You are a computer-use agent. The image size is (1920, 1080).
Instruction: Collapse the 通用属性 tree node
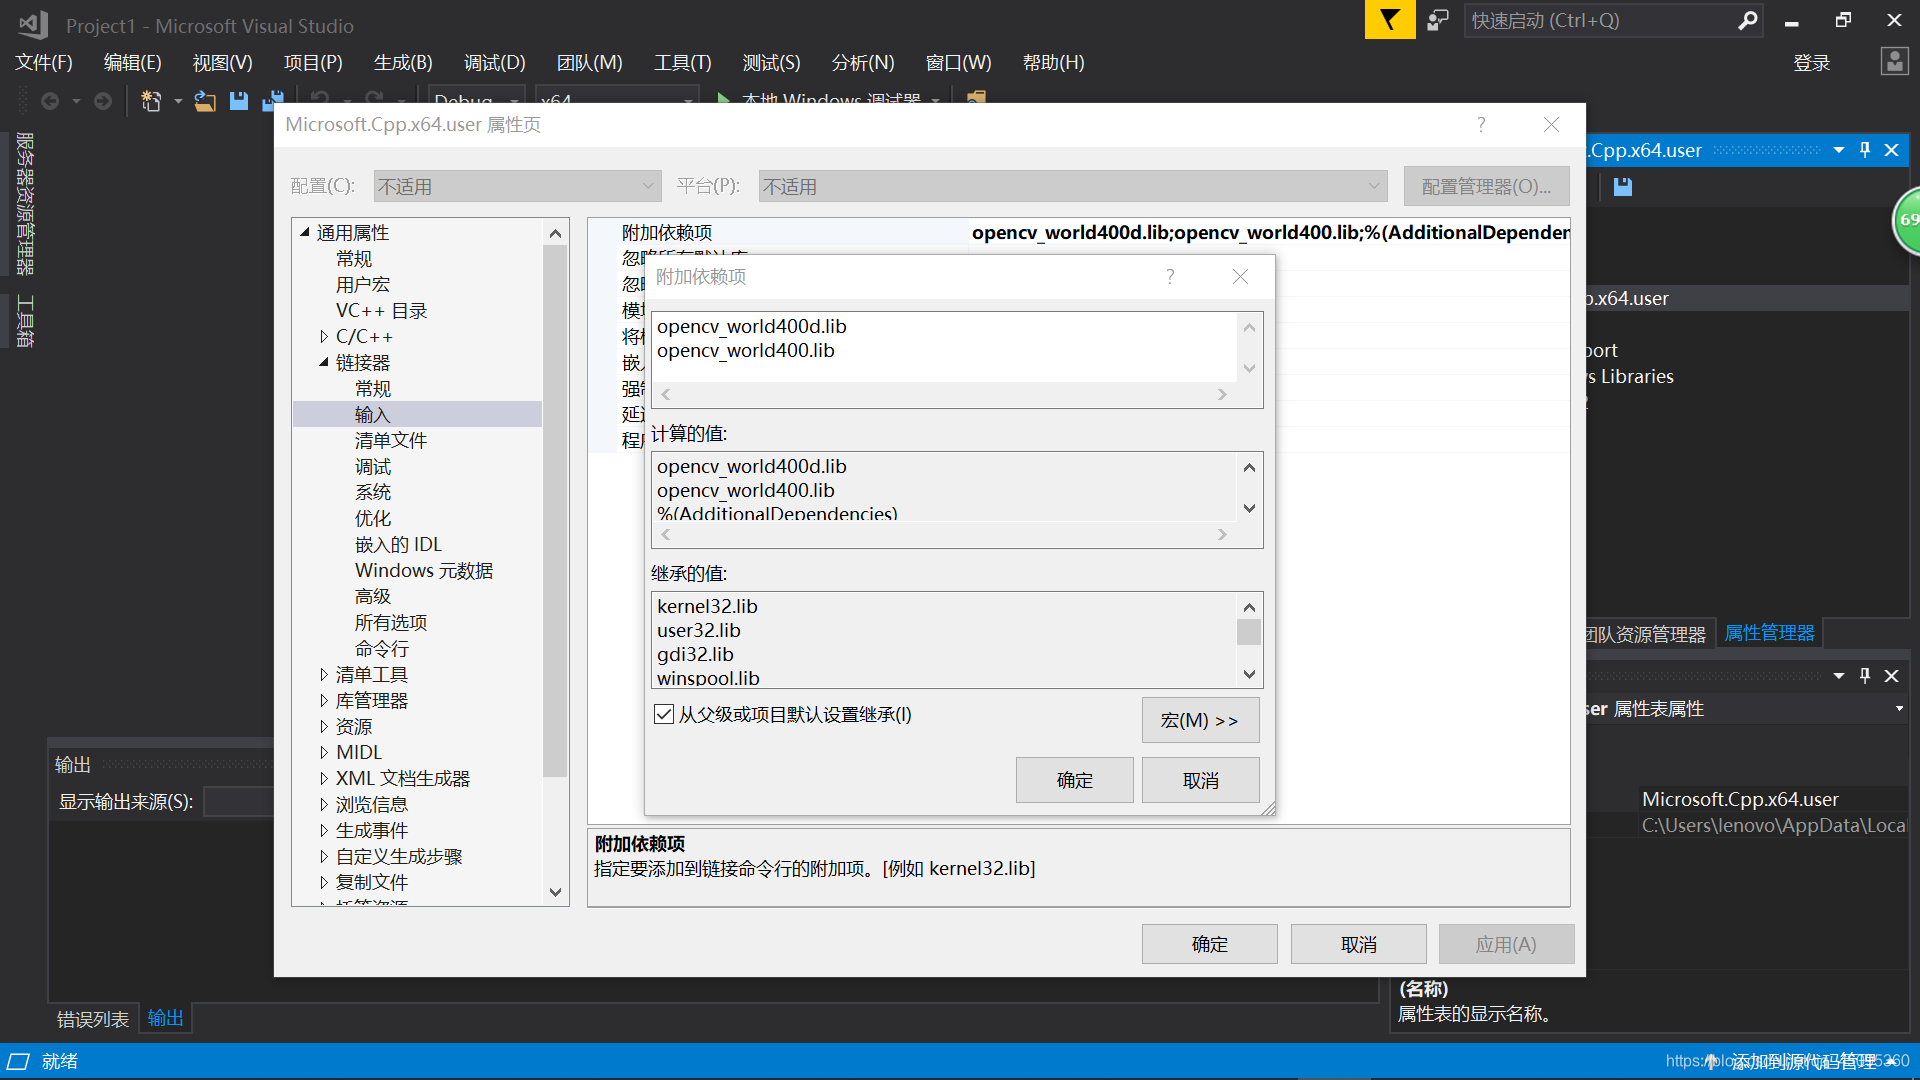pyautogui.click(x=305, y=232)
